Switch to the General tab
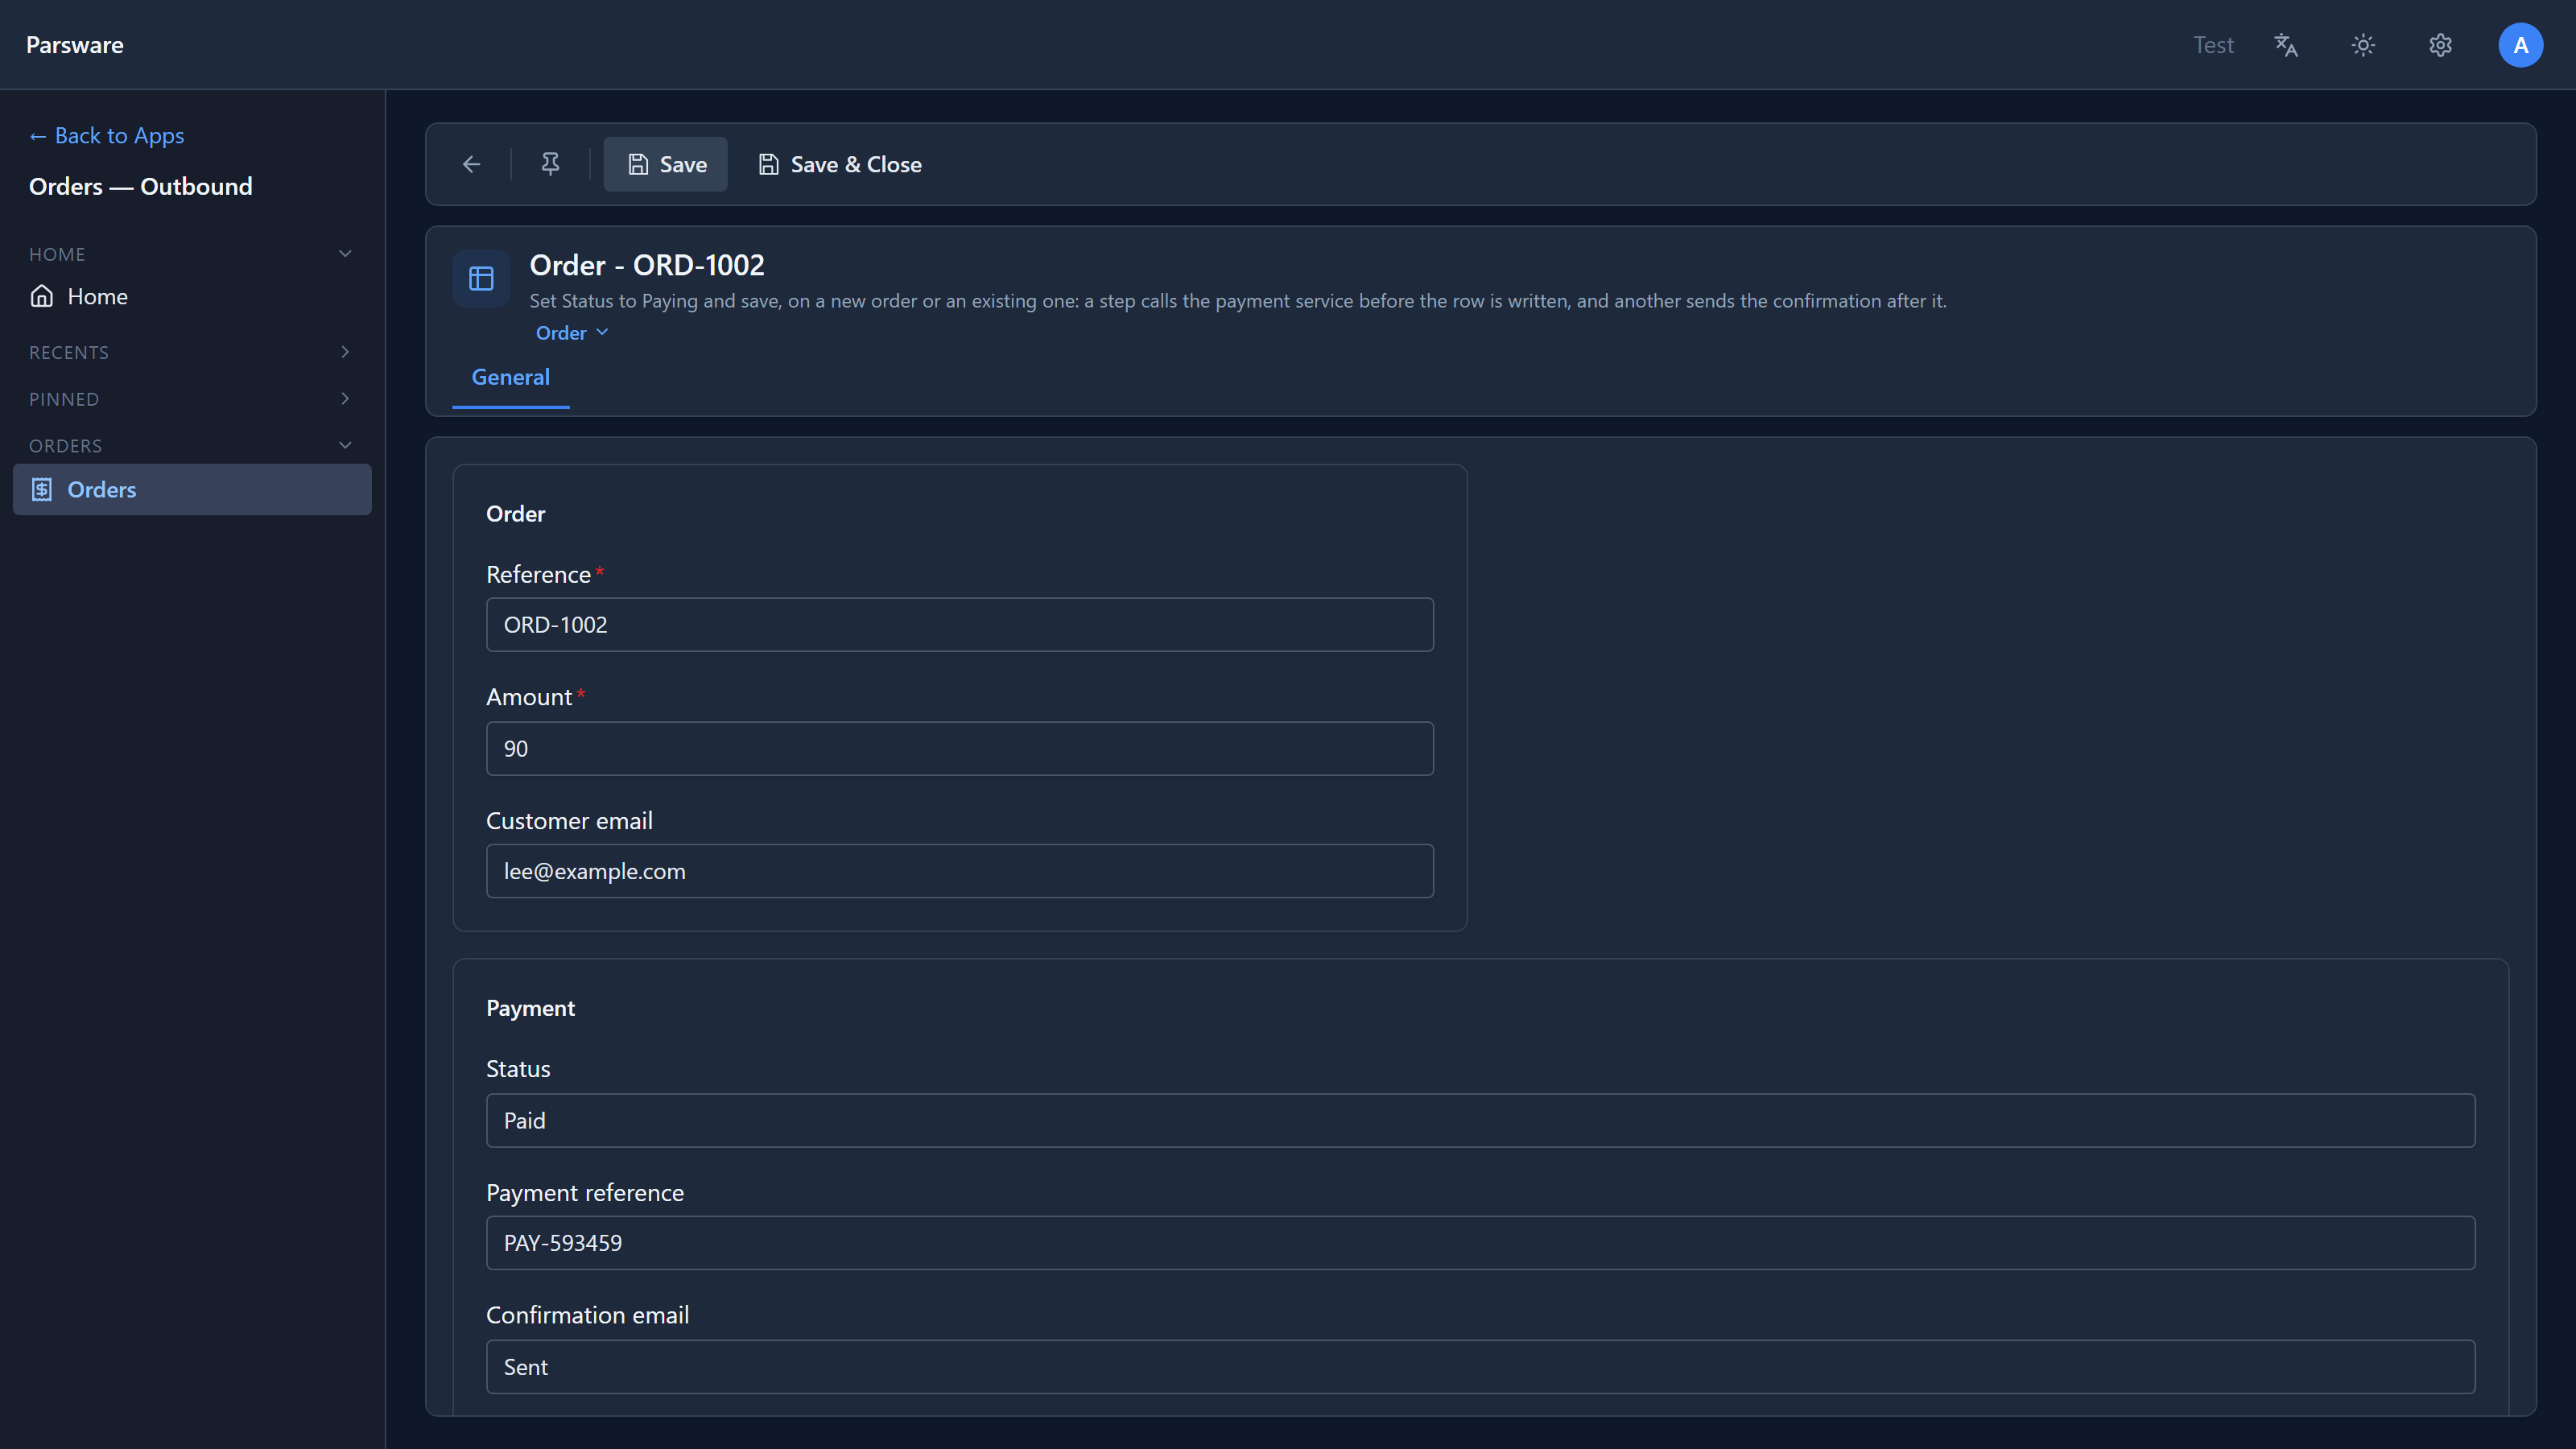The image size is (2576, 1449). (510, 377)
